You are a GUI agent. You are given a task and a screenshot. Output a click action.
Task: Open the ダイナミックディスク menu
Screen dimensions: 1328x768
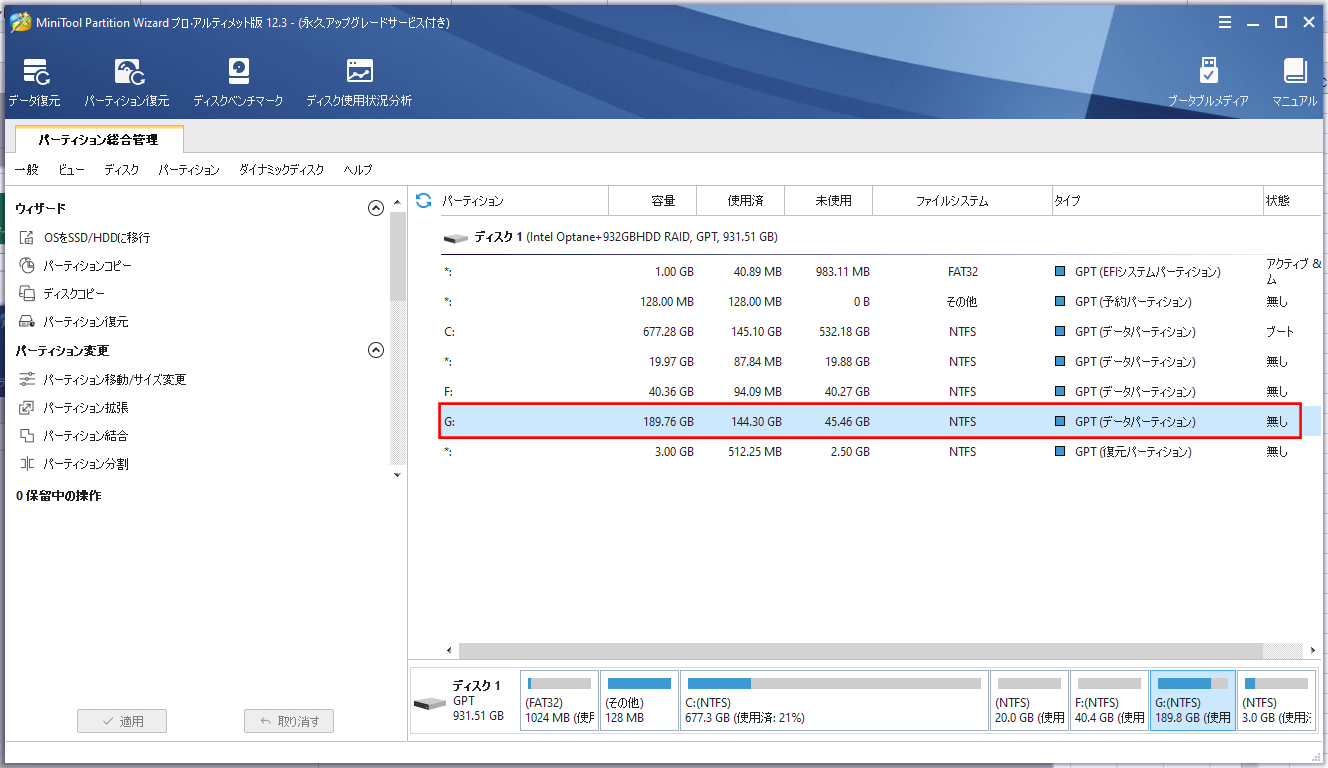[282, 170]
